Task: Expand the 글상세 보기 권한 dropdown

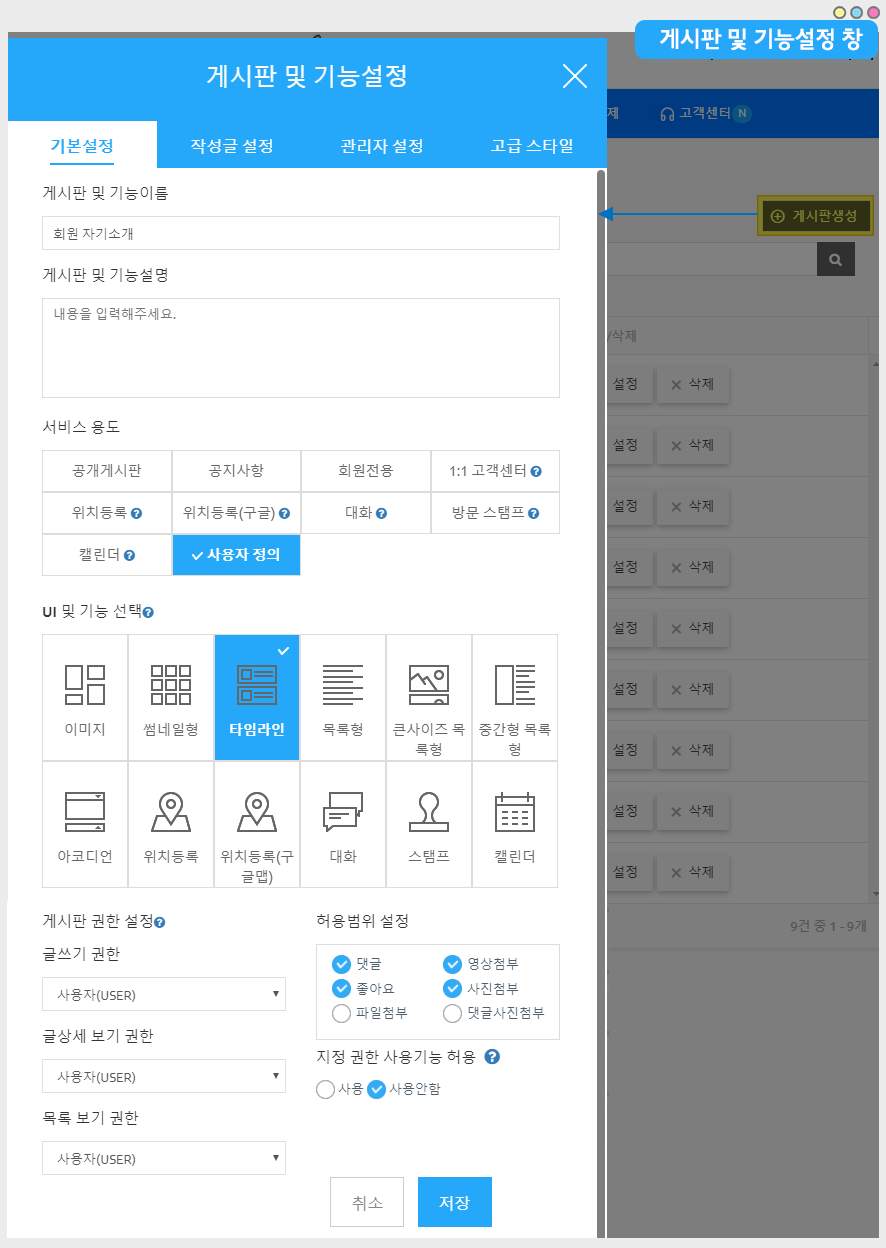Action: tap(164, 1077)
